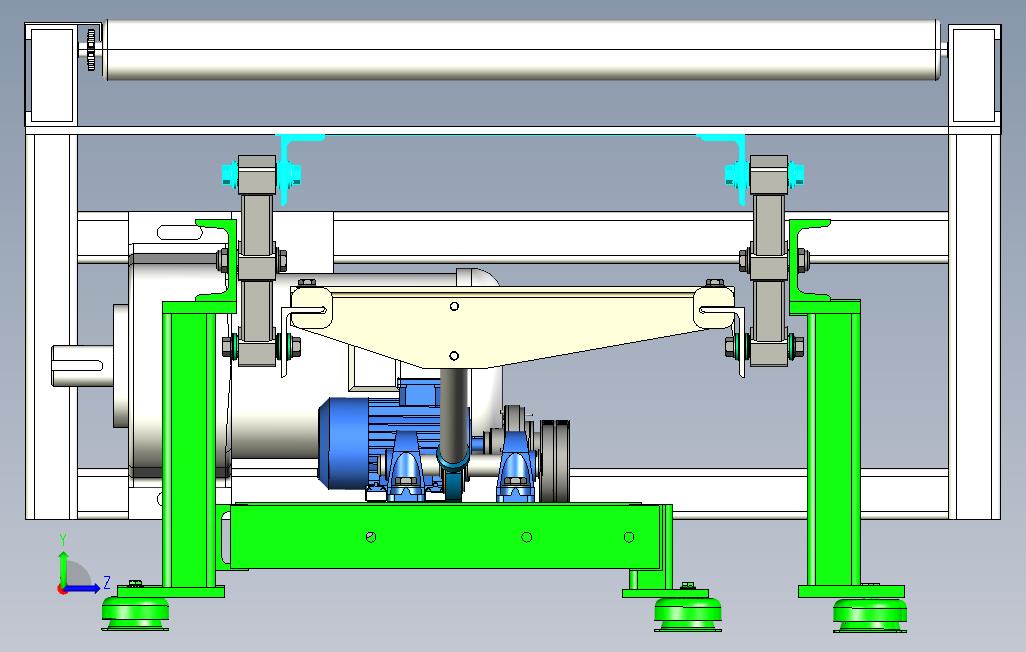
Task: Click the leftmost green leveling foot
Action: click(x=135, y=614)
